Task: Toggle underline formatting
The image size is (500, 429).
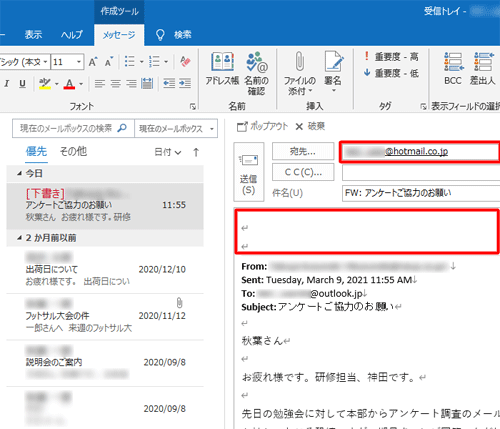Action: click(22, 83)
